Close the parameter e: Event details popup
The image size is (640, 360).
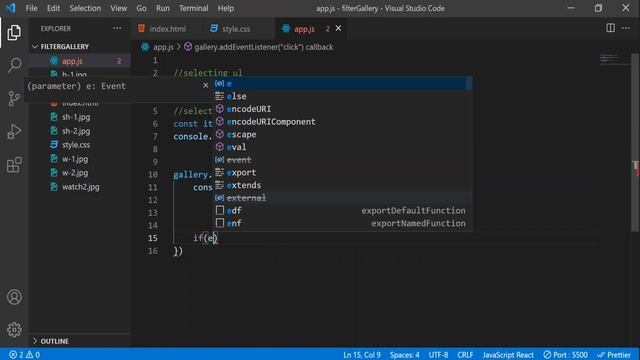pyautogui.click(x=205, y=85)
